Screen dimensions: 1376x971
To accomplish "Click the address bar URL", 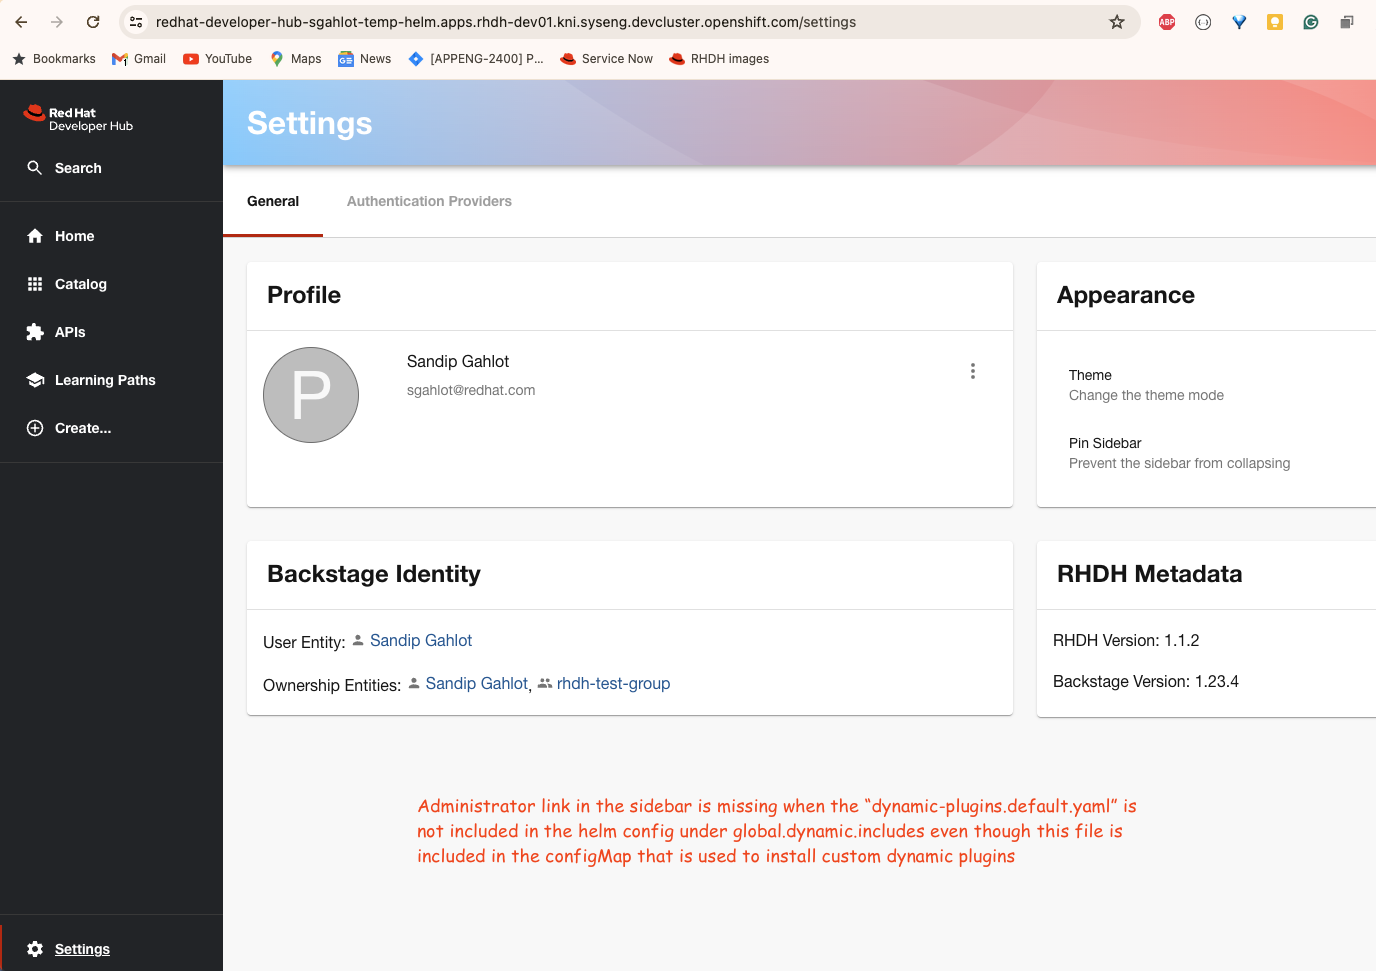I will (506, 22).
